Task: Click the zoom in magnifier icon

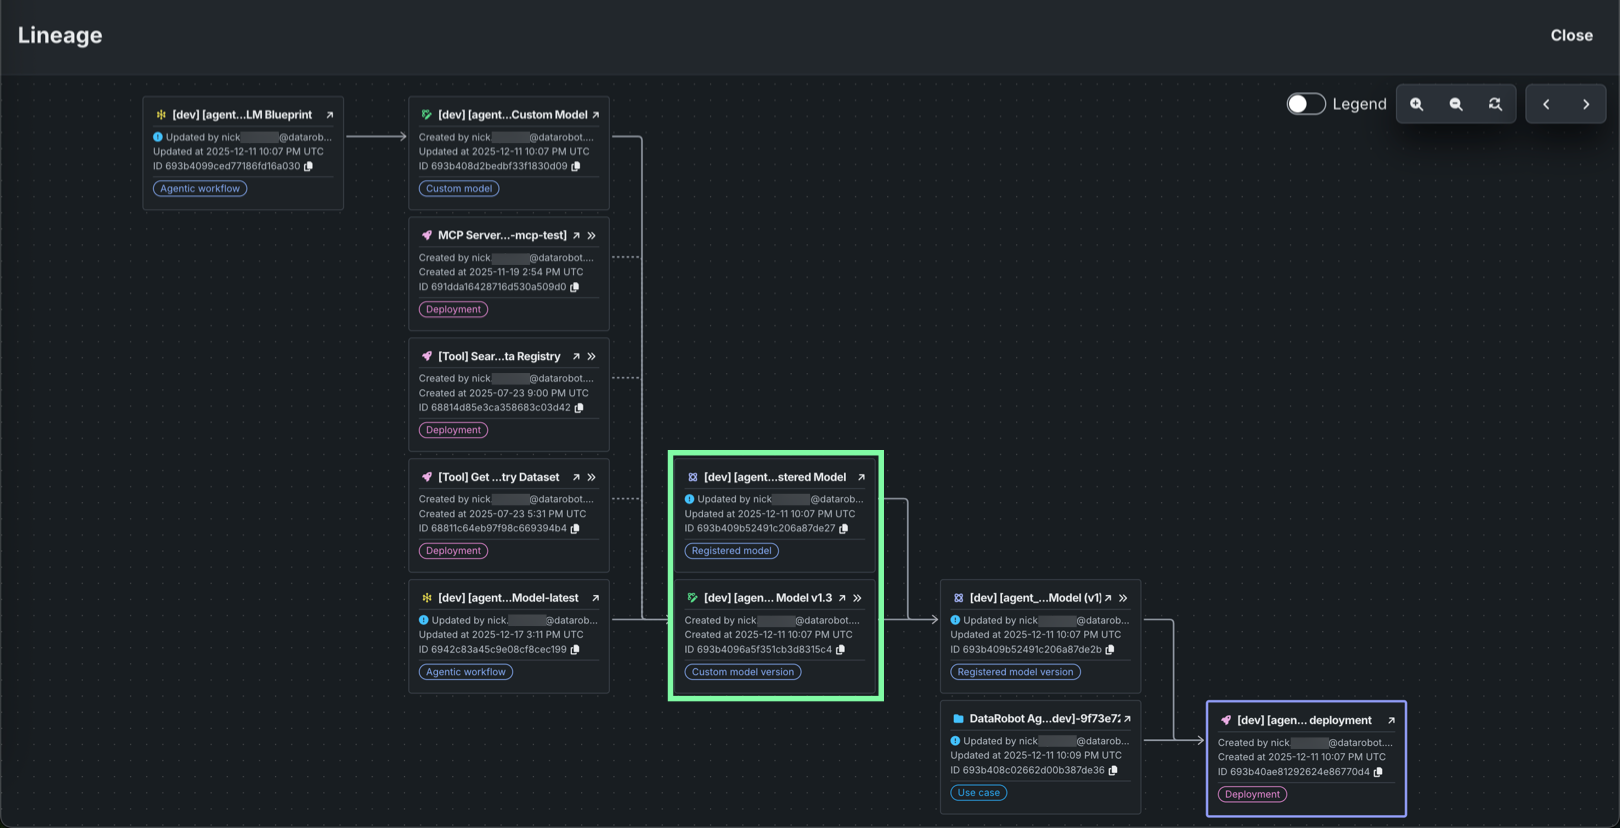Action: pos(1416,104)
